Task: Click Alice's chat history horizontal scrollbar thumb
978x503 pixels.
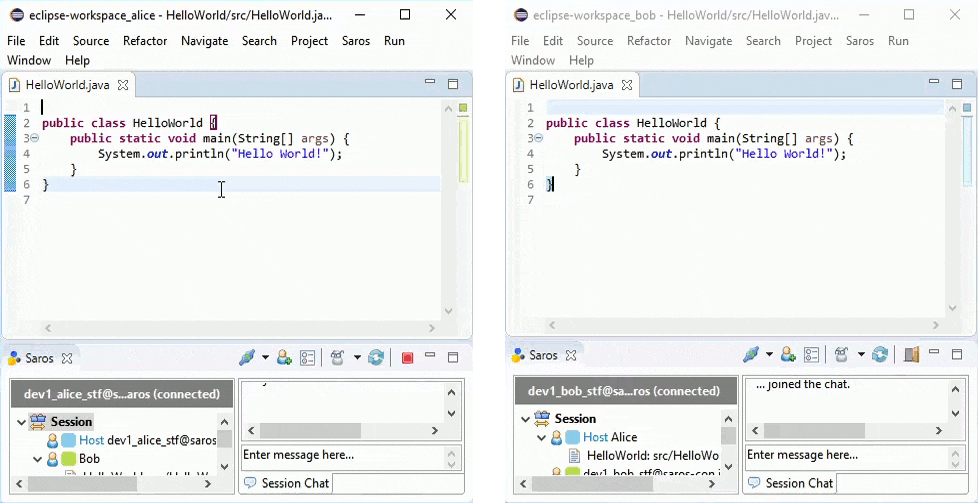Action: coord(311,431)
